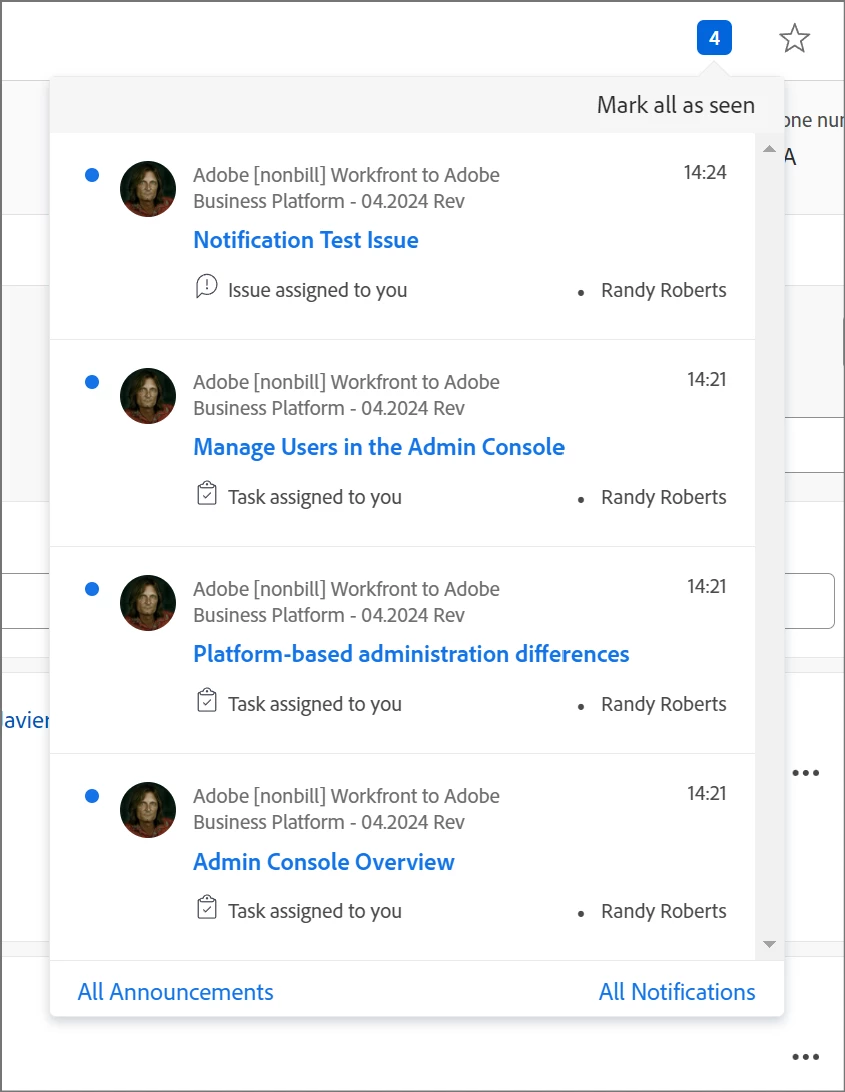Click avatar beside Notification Test Issue

(148, 189)
